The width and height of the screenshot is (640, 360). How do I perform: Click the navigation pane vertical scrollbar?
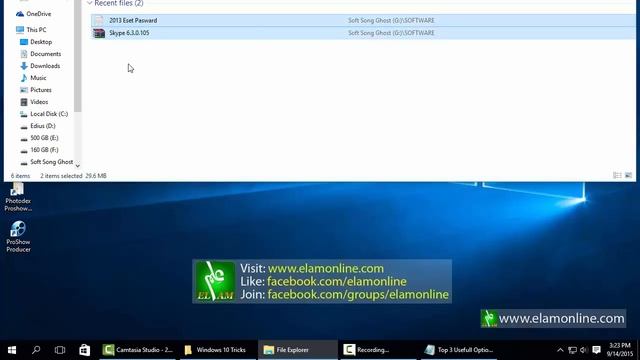pyautogui.click(x=78, y=56)
